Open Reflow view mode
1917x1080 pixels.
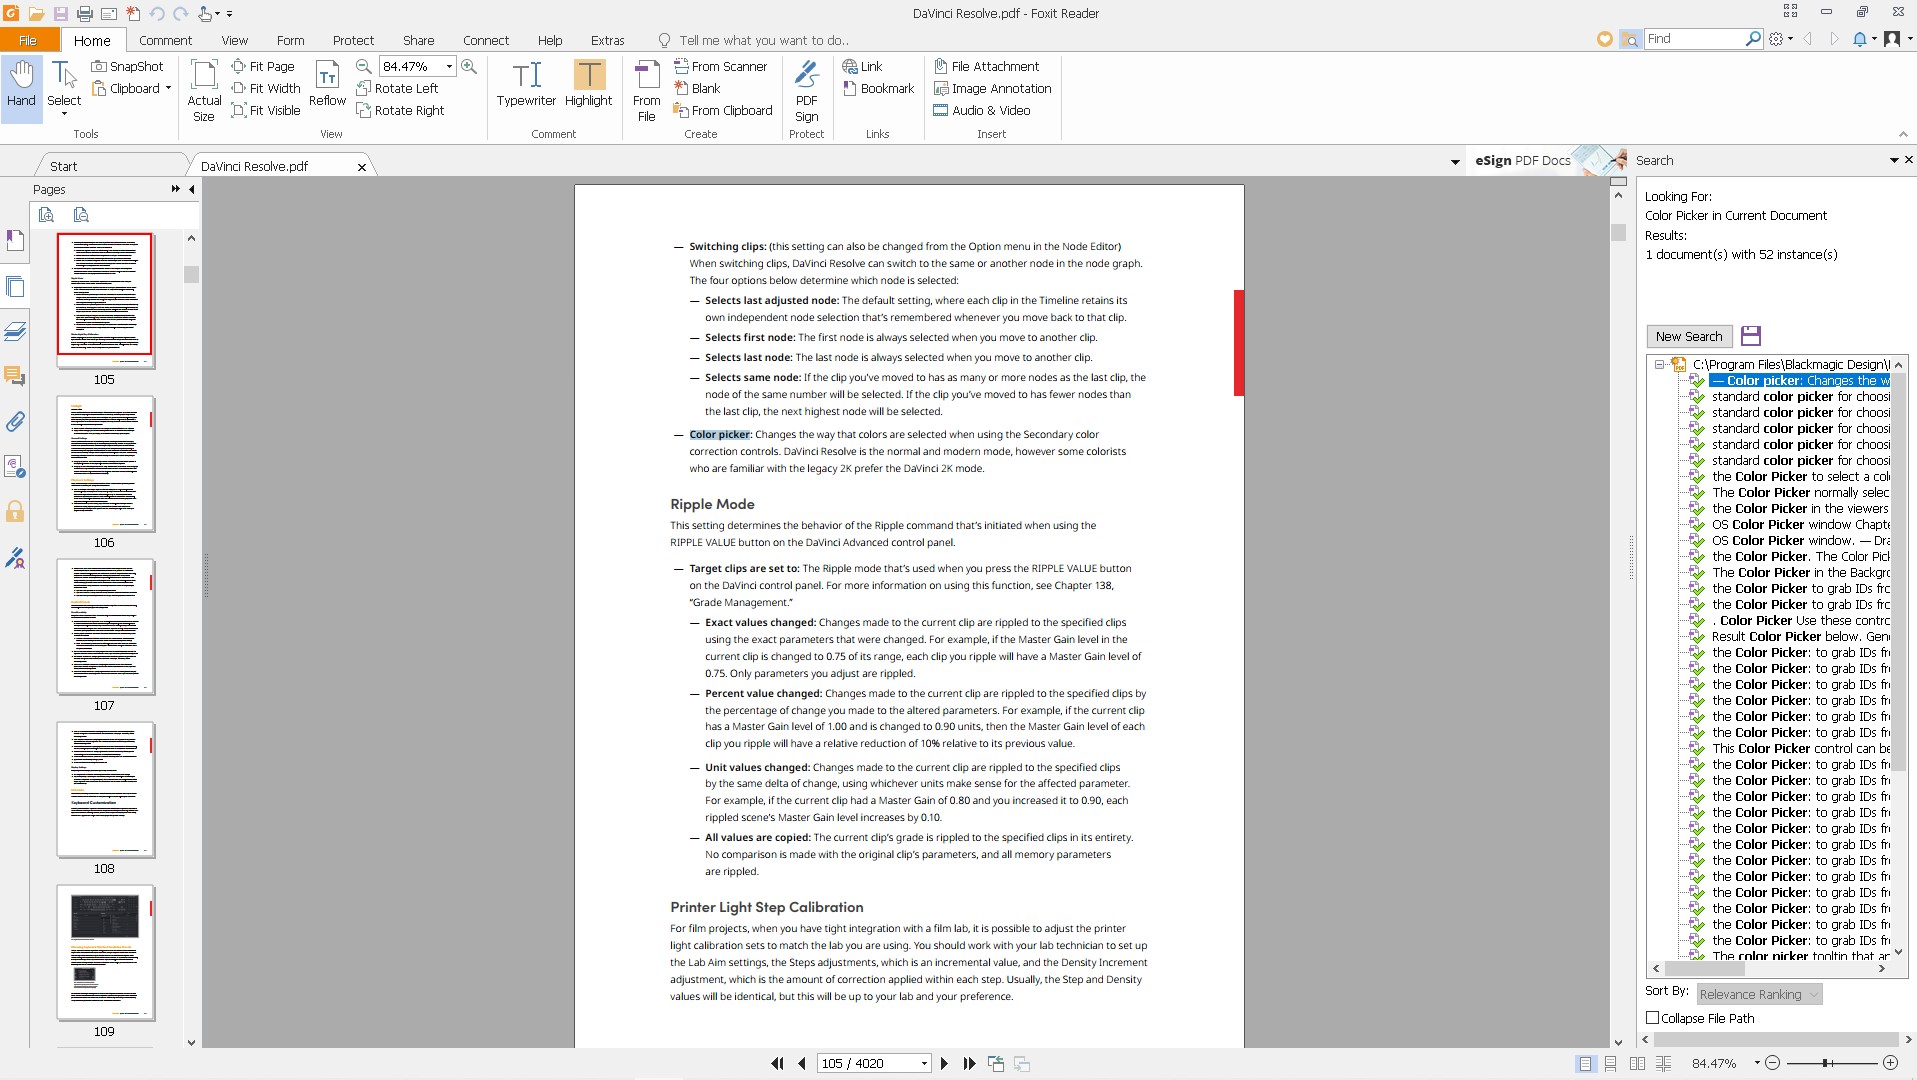click(x=327, y=84)
